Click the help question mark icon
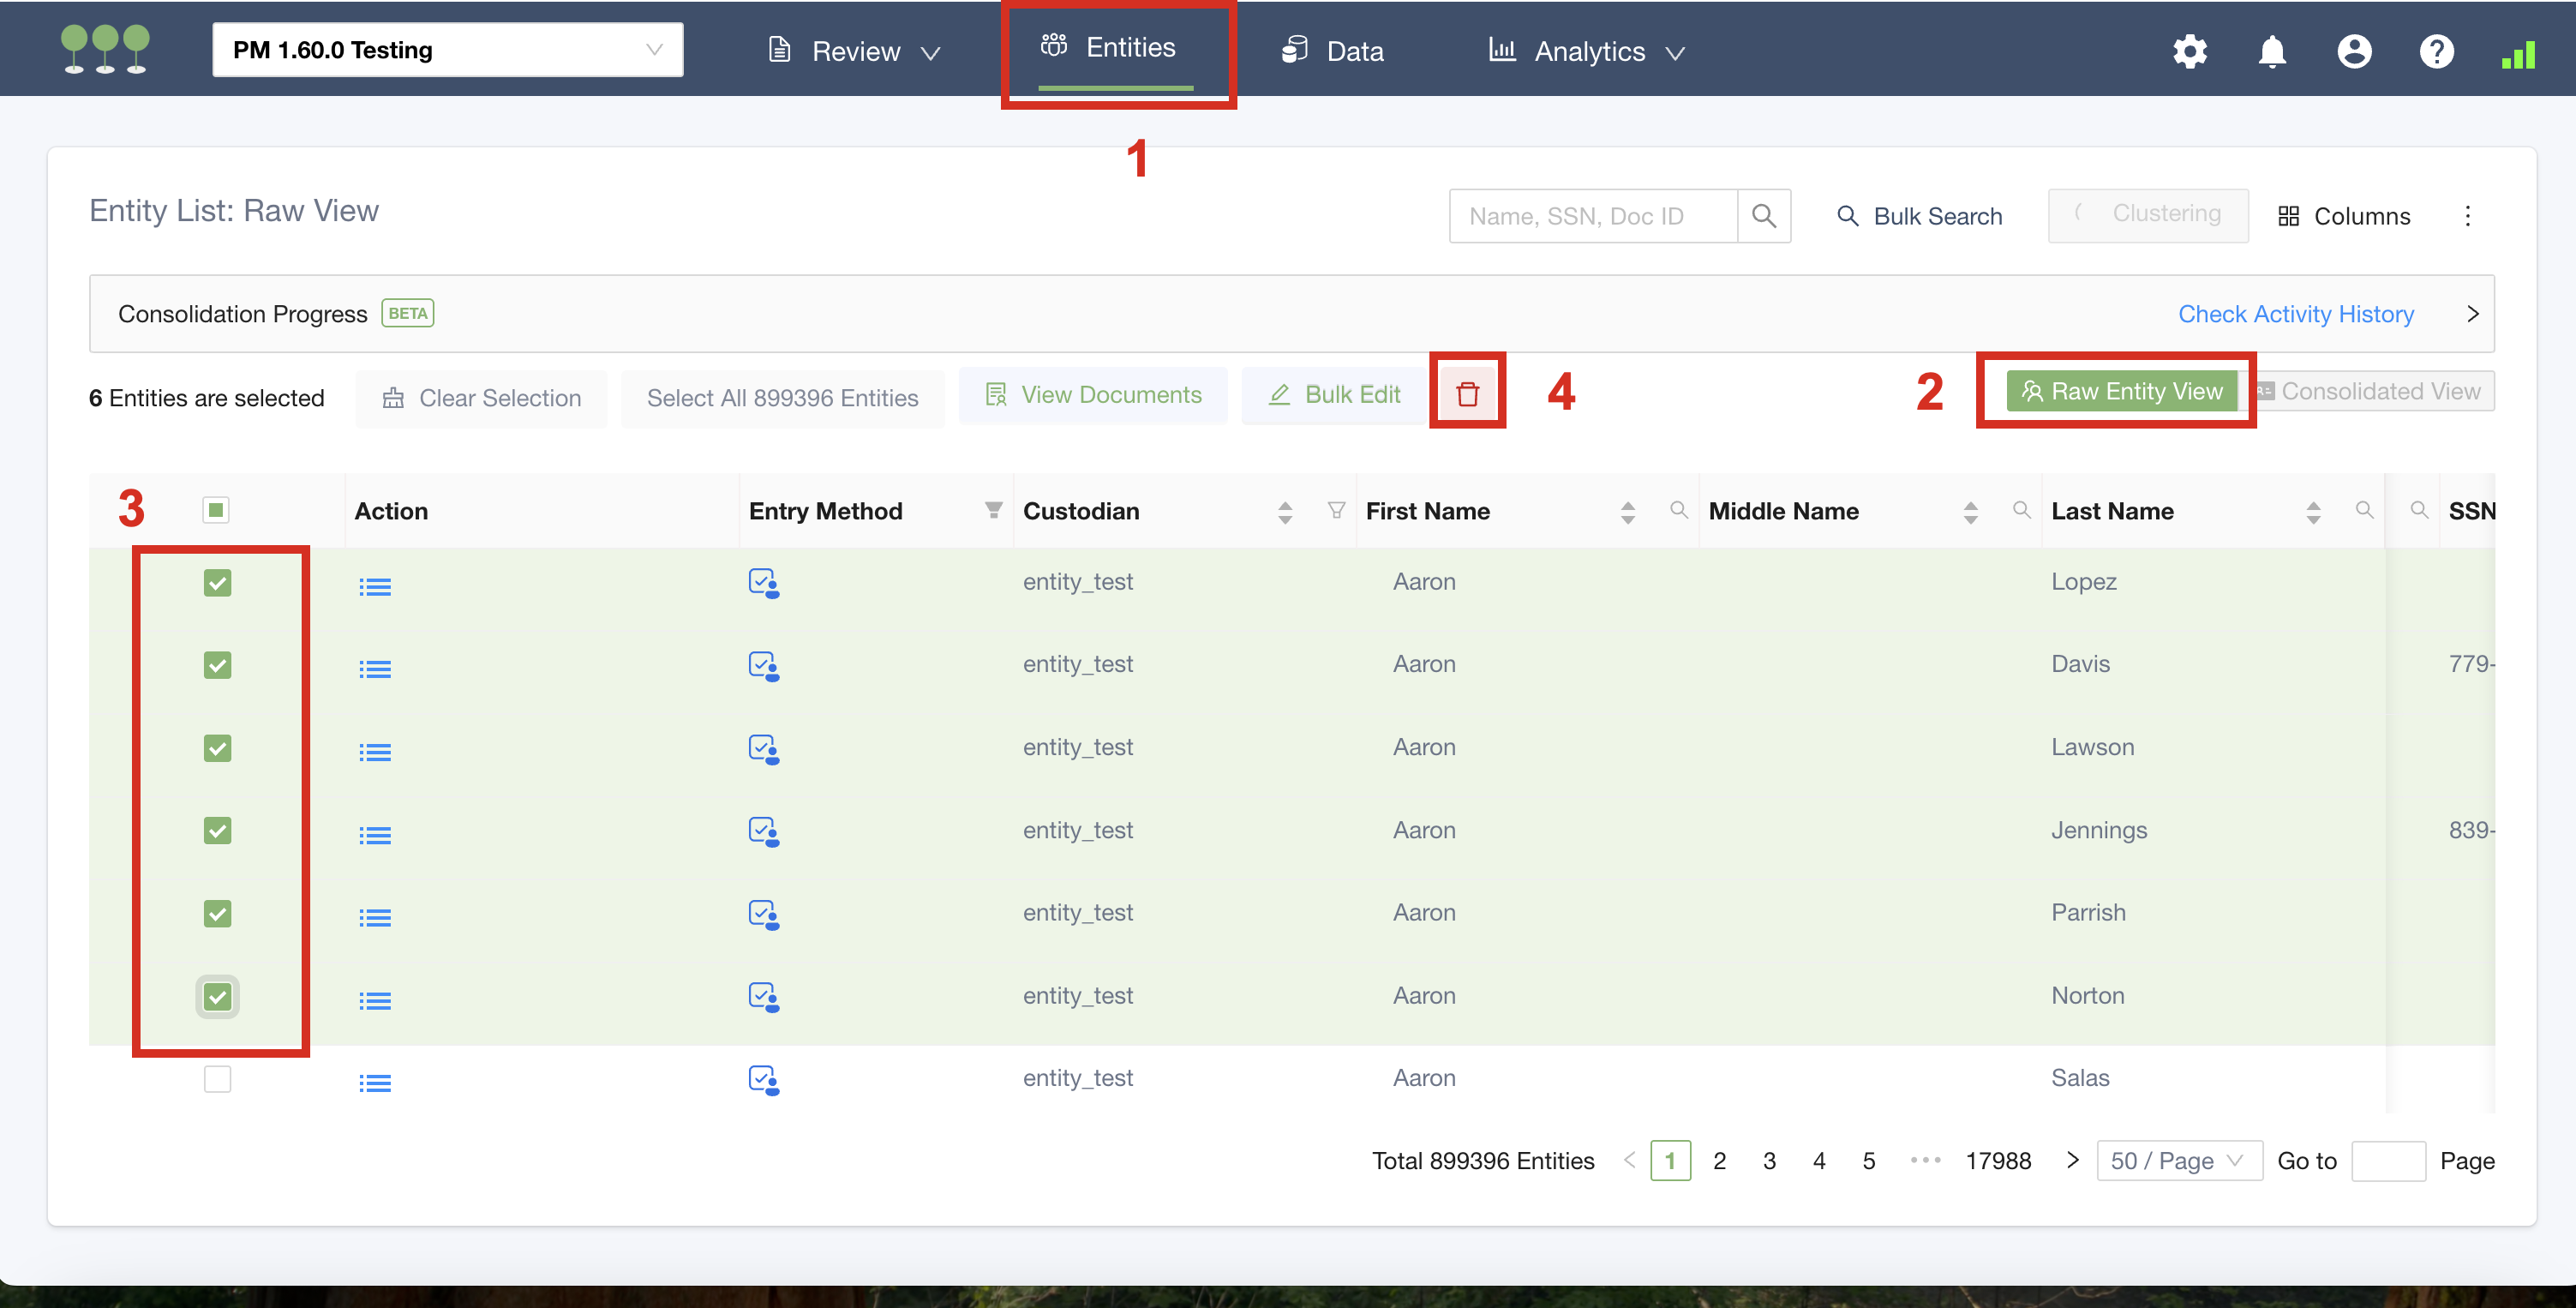The width and height of the screenshot is (2576, 1308). click(x=2436, y=51)
